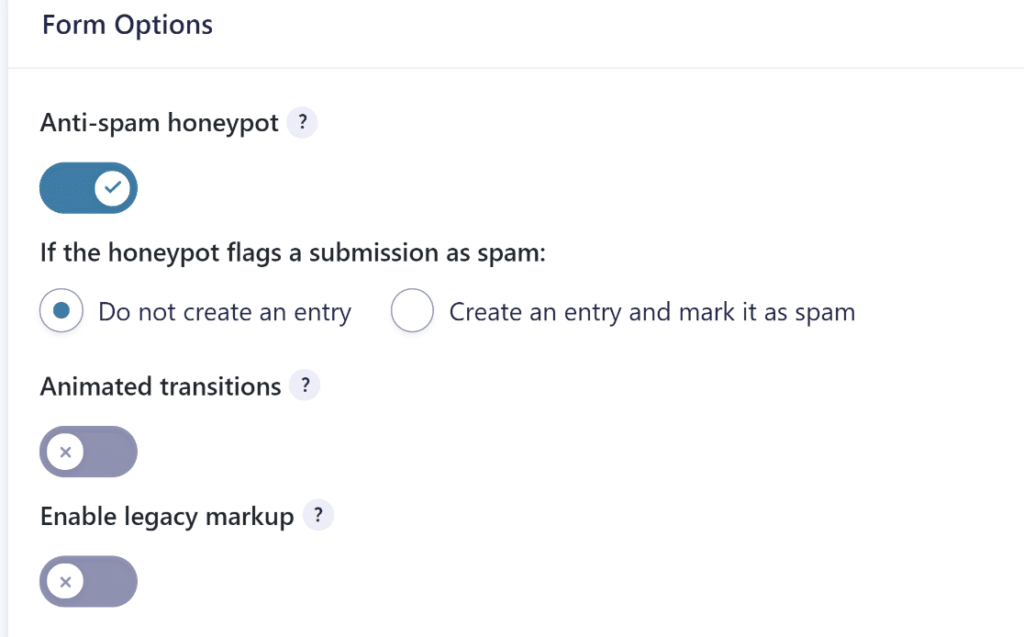
Task: Click the Create an entry radio label text
Action: pyautogui.click(x=652, y=311)
